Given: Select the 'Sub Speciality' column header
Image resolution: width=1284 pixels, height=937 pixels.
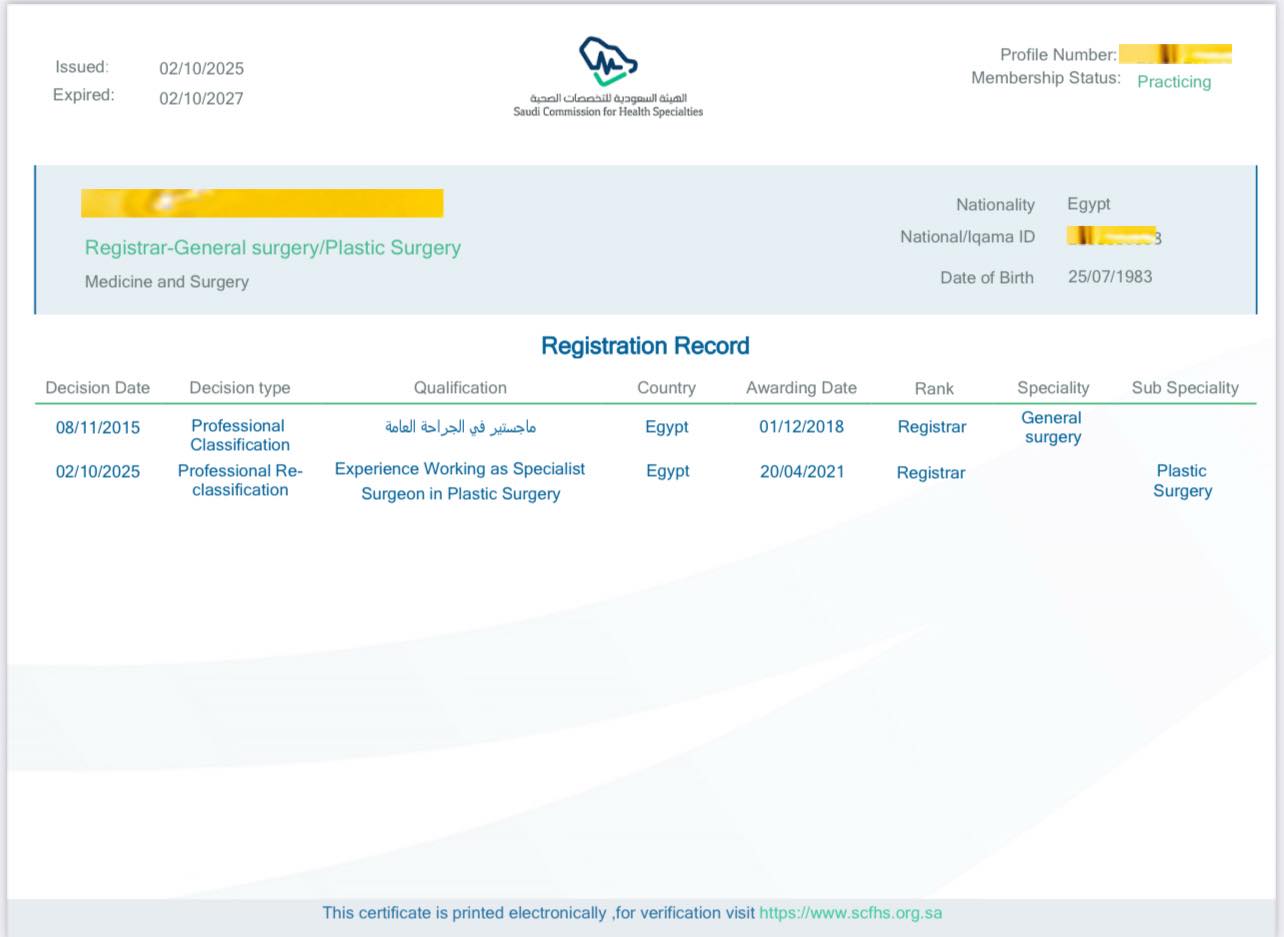Looking at the screenshot, I should [x=1185, y=388].
